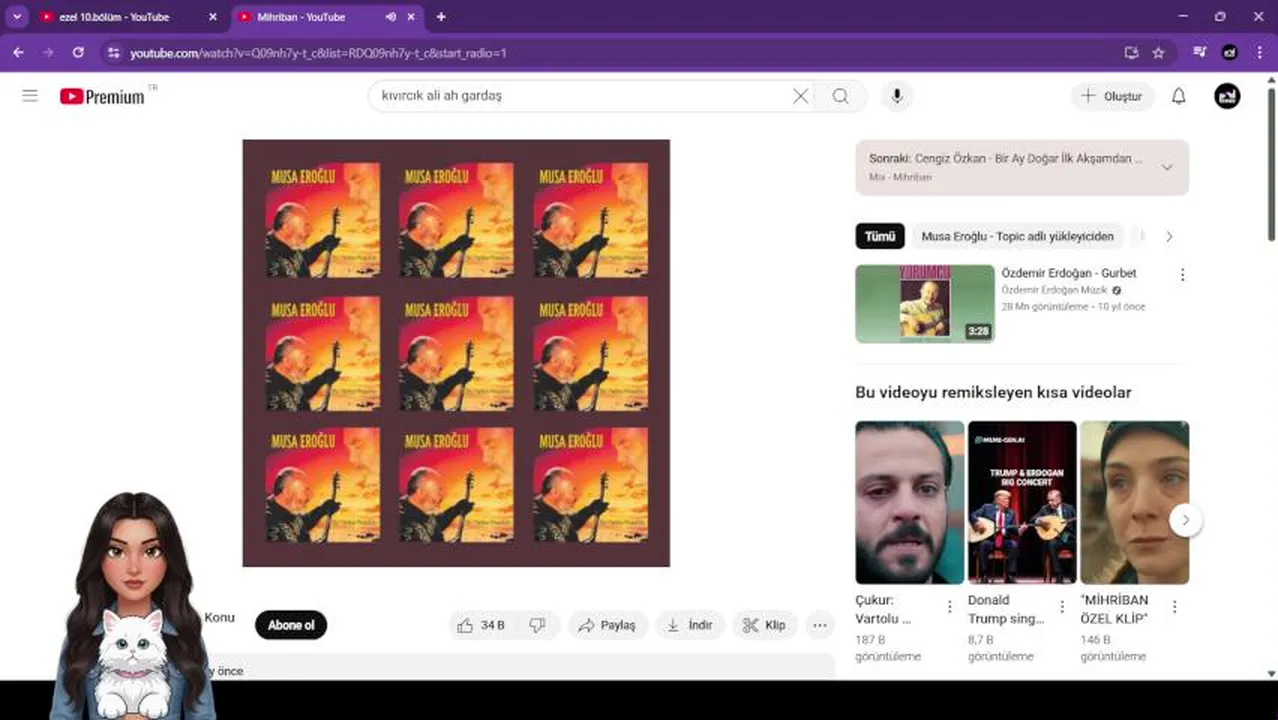Open media controls icon in Chrome toolbar
The image size is (1278, 720).
point(1199,52)
